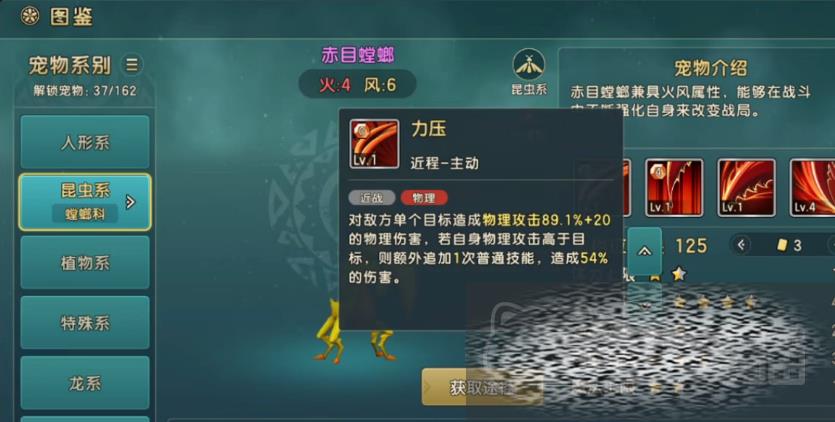
Task: Click the gold star rating icon
Action: coord(678,274)
